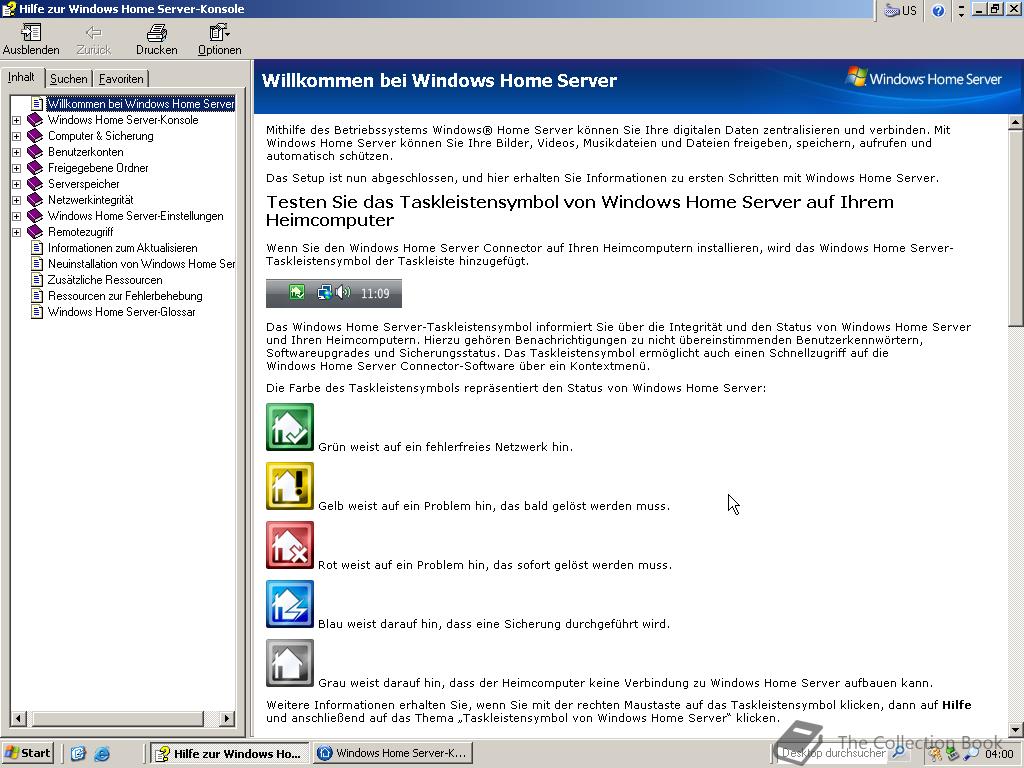
Task: Select the Serverspeicher tree label
Action: point(84,184)
